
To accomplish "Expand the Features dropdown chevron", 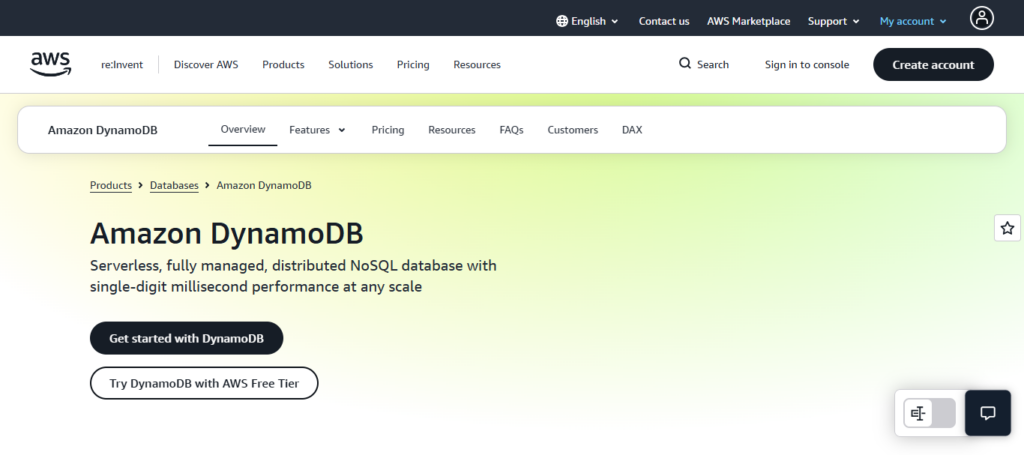I will 342,130.
